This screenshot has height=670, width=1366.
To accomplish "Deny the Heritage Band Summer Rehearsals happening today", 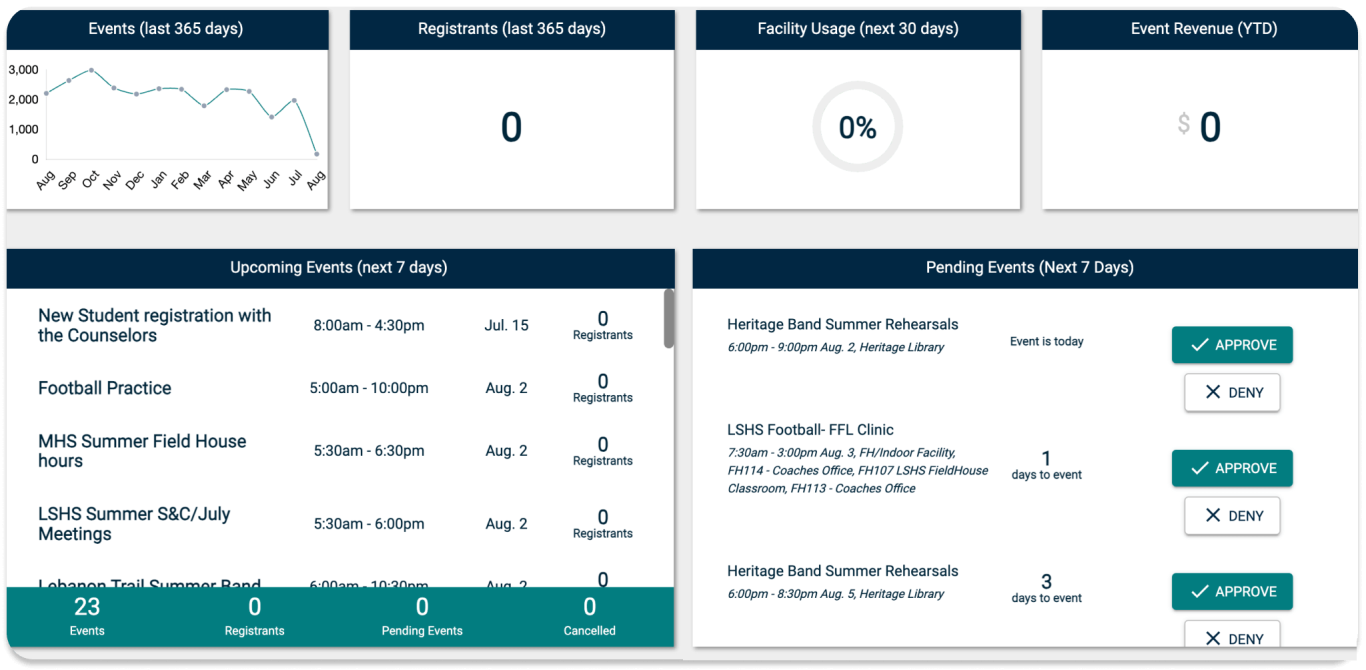I will click(x=1232, y=392).
